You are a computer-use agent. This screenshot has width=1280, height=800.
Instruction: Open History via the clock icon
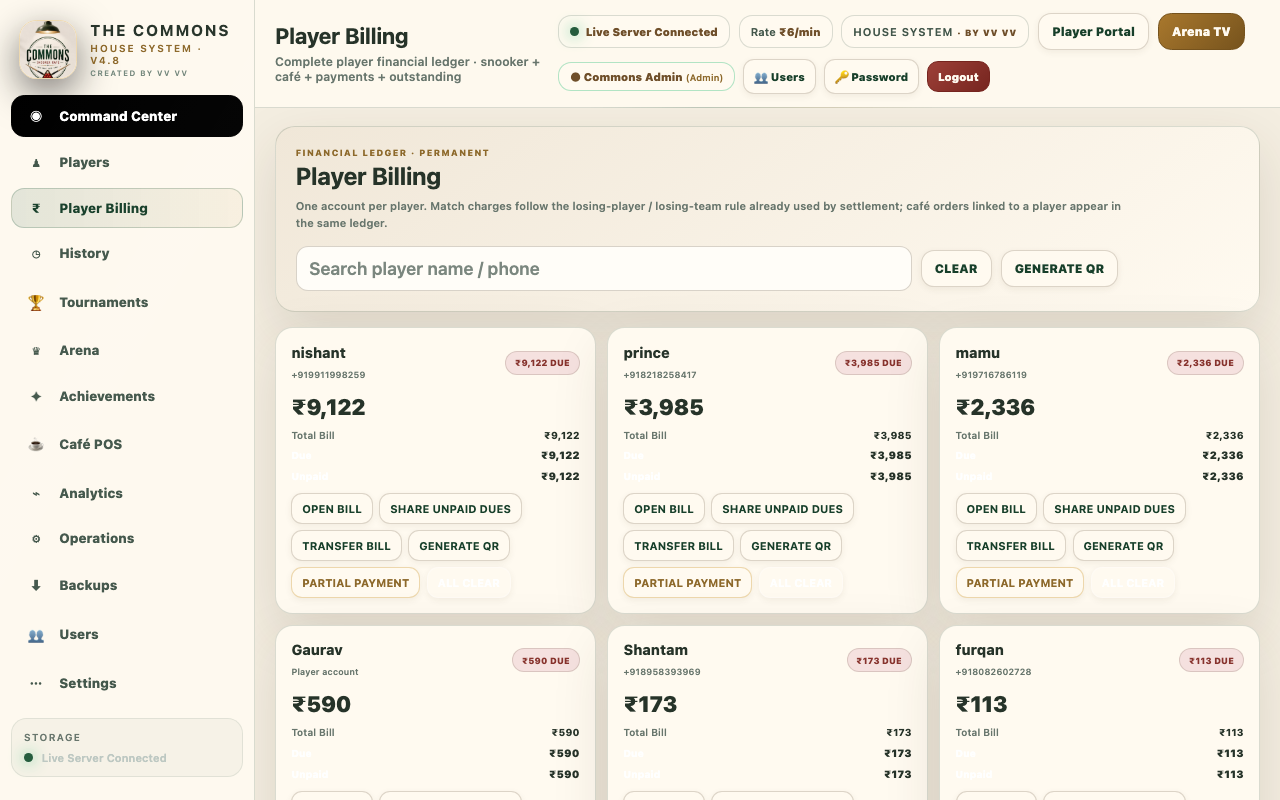coord(36,254)
